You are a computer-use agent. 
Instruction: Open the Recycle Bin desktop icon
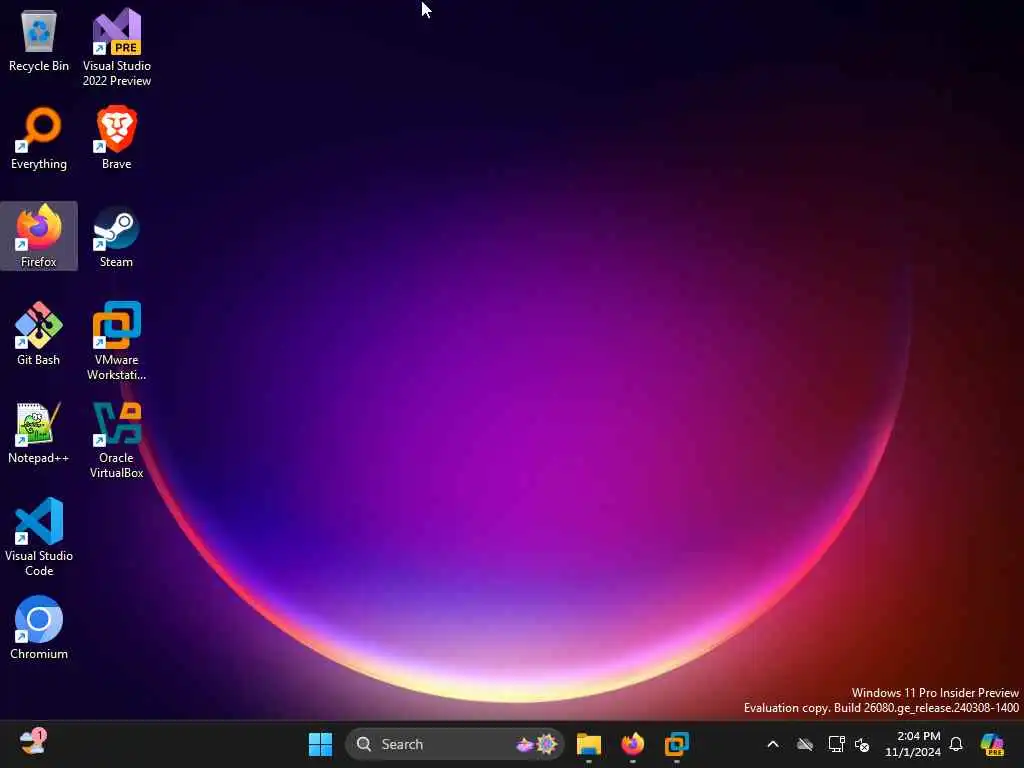click(x=39, y=40)
